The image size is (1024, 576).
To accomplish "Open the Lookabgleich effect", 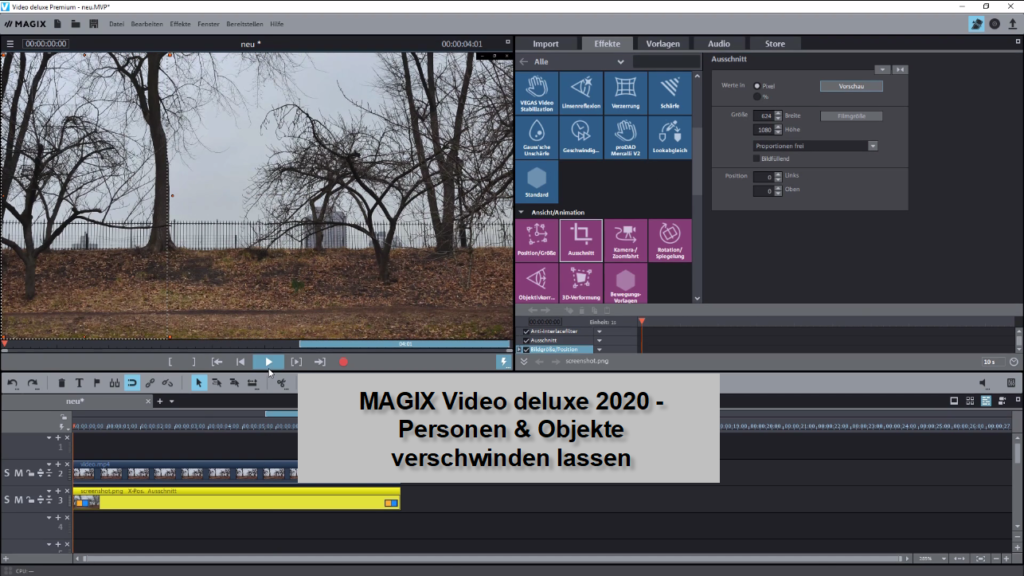I will pos(670,137).
